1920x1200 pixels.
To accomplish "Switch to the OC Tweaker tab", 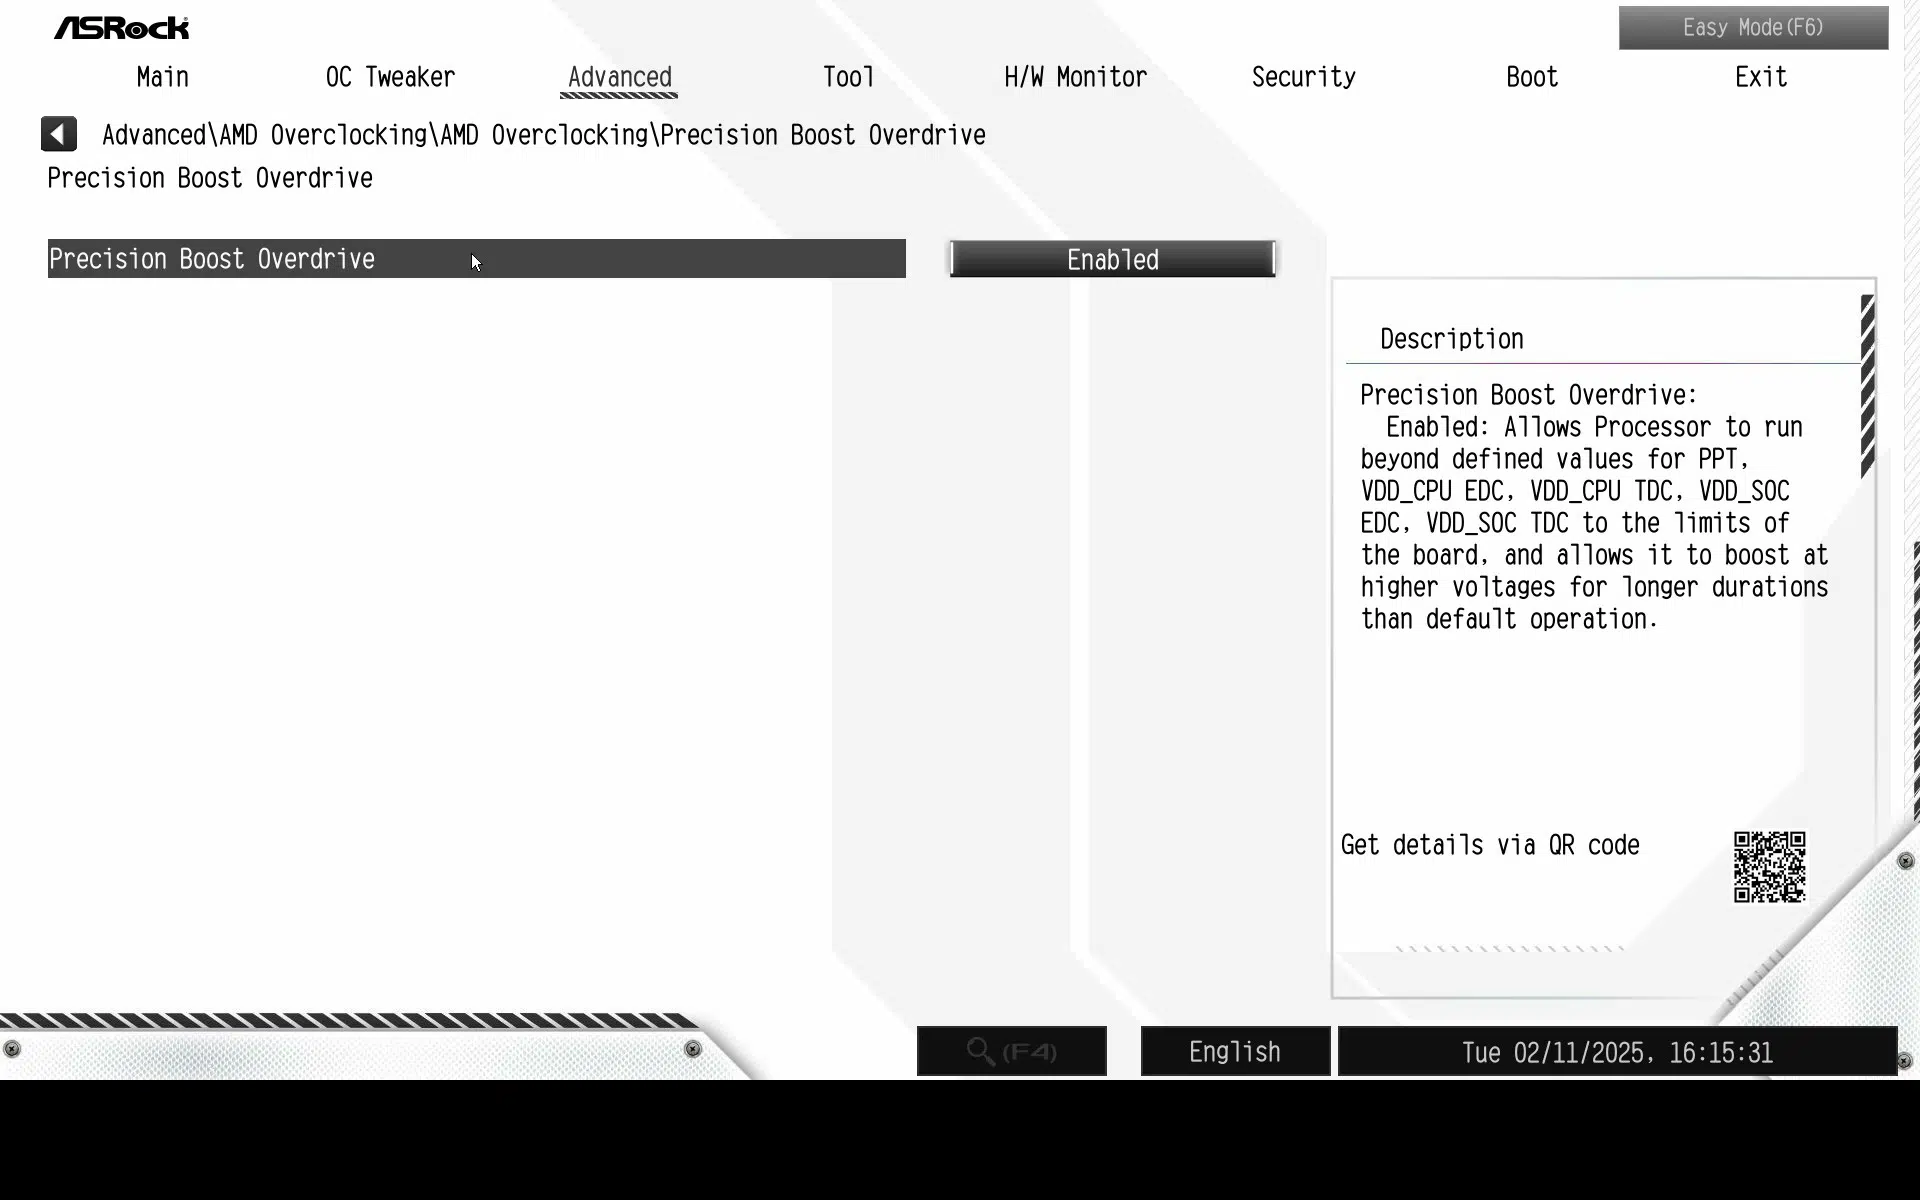I will (x=390, y=77).
